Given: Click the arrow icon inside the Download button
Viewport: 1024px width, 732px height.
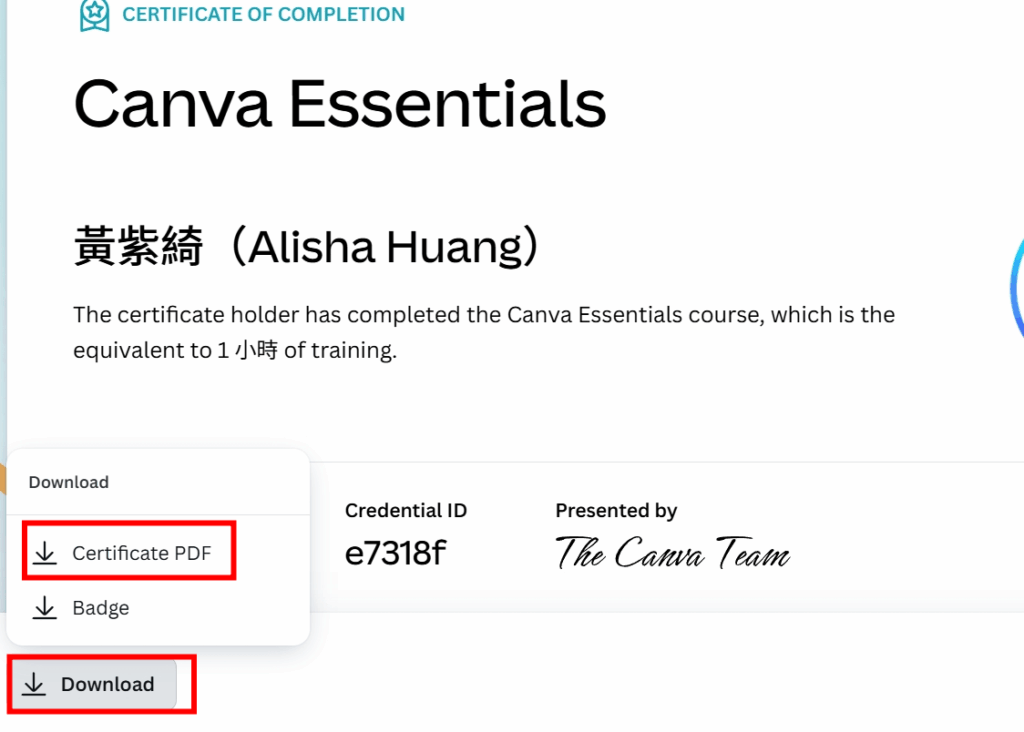Looking at the screenshot, I should click(x=35, y=684).
